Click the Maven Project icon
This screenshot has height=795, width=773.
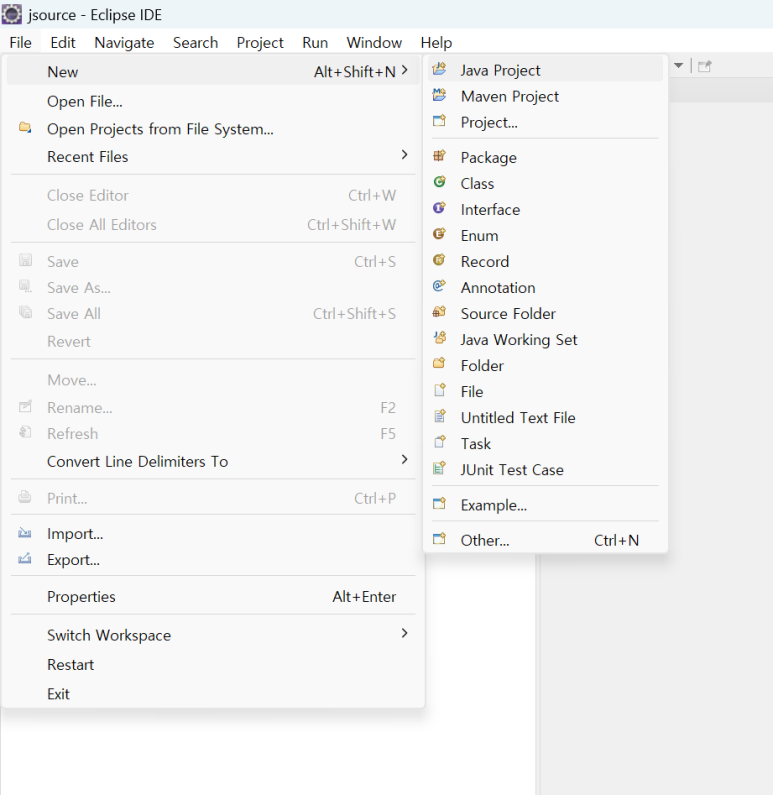point(439,95)
